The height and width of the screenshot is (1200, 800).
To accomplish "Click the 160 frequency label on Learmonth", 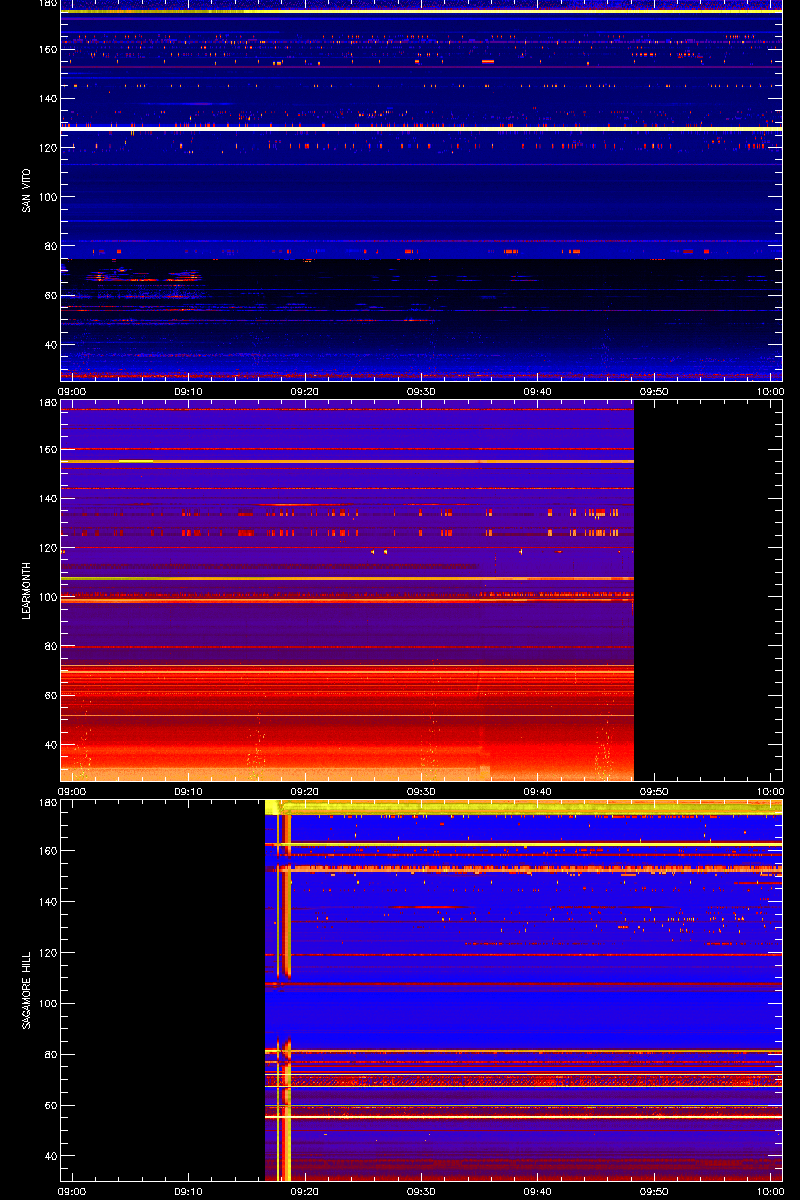I will [x=46, y=449].
